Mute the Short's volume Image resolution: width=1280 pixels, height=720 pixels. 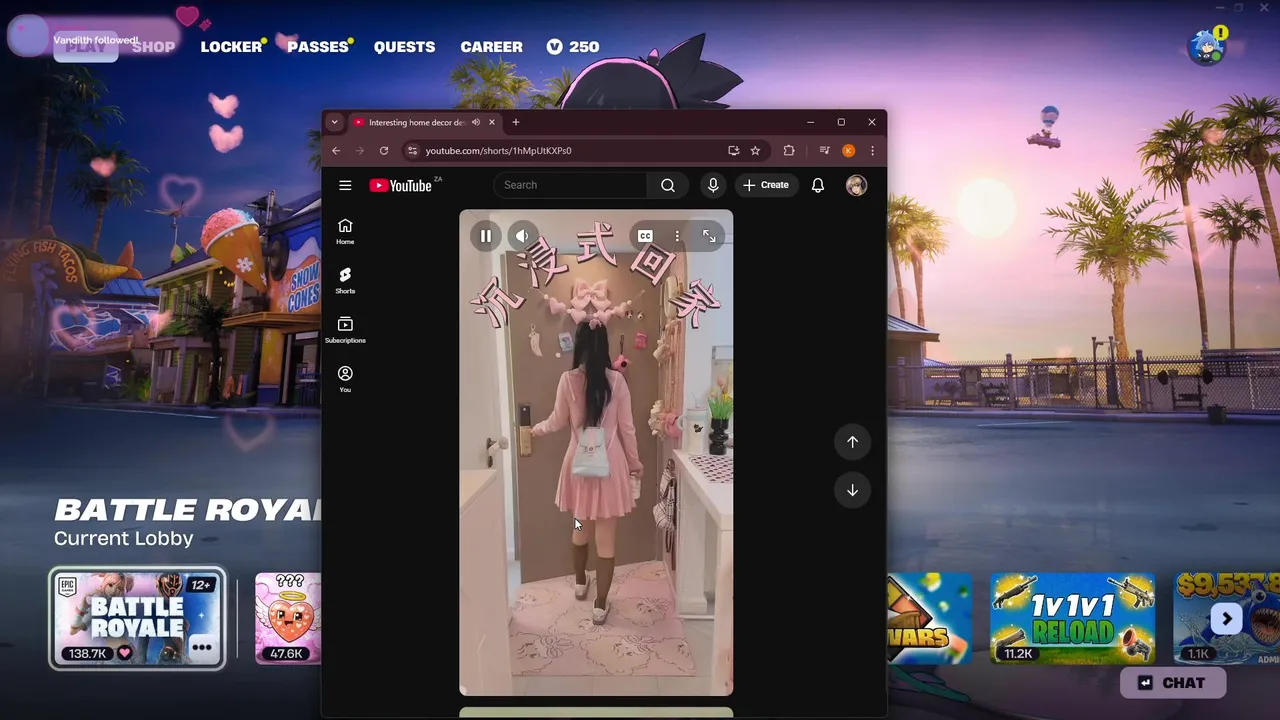coord(522,236)
